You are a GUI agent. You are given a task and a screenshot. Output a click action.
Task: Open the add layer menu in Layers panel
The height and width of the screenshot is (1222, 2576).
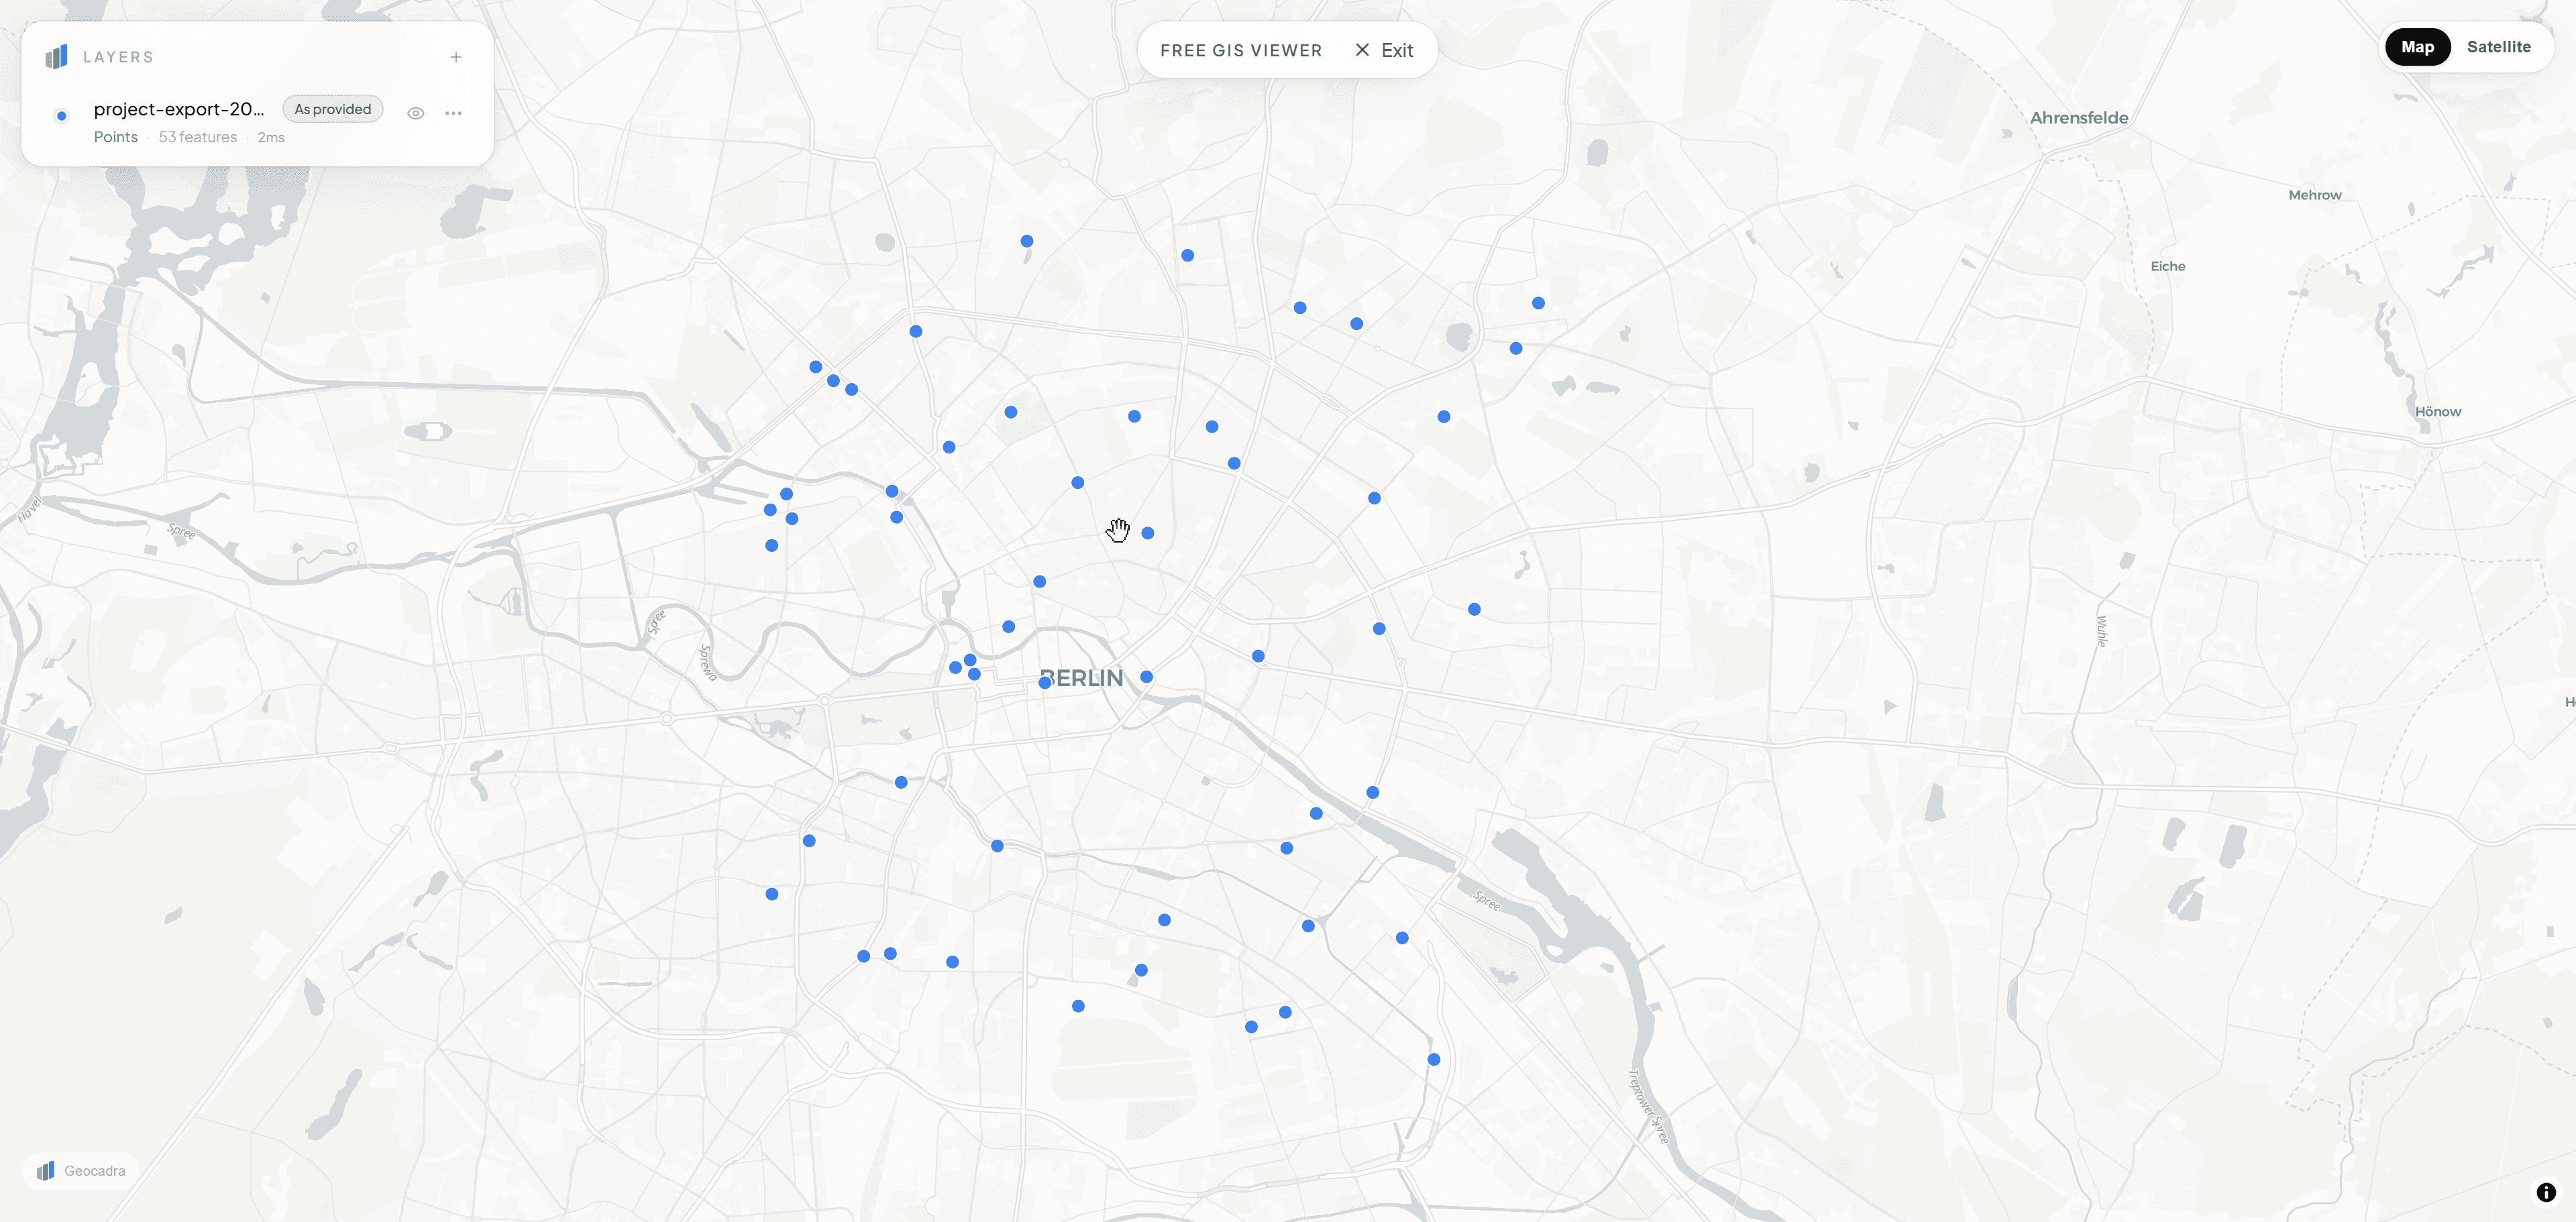click(456, 56)
